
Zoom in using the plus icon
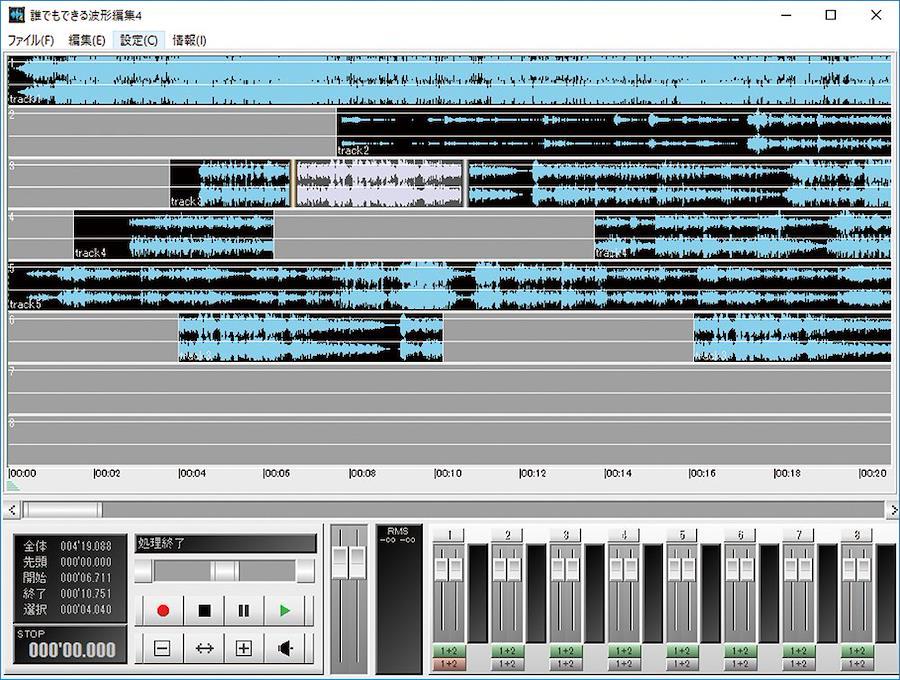click(244, 648)
